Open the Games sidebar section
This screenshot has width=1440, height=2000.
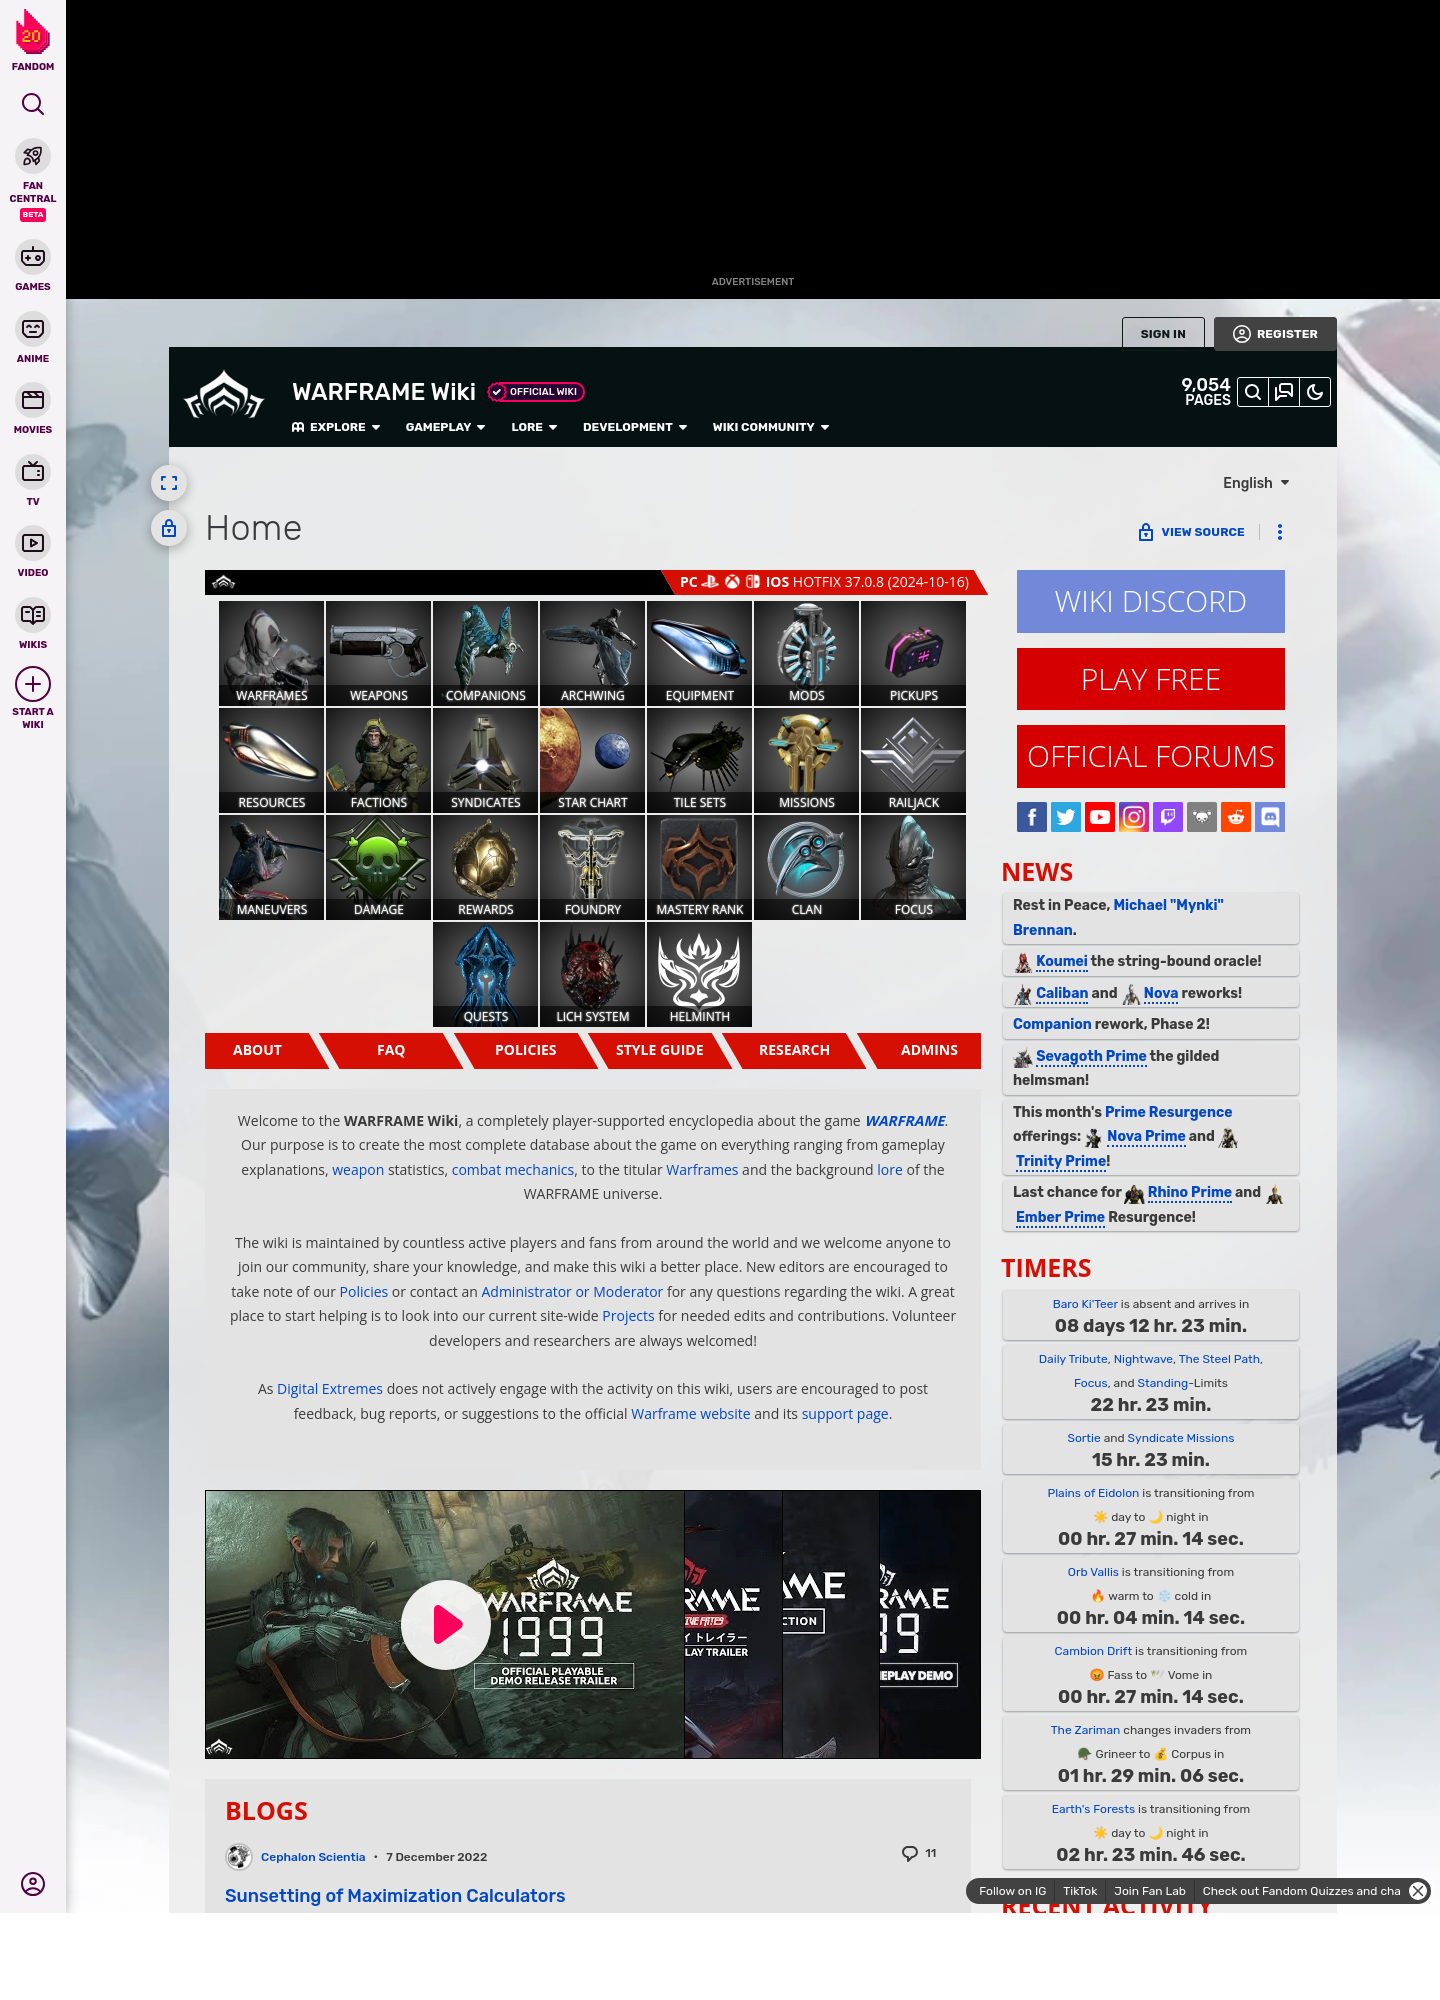[x=33, y=266]
